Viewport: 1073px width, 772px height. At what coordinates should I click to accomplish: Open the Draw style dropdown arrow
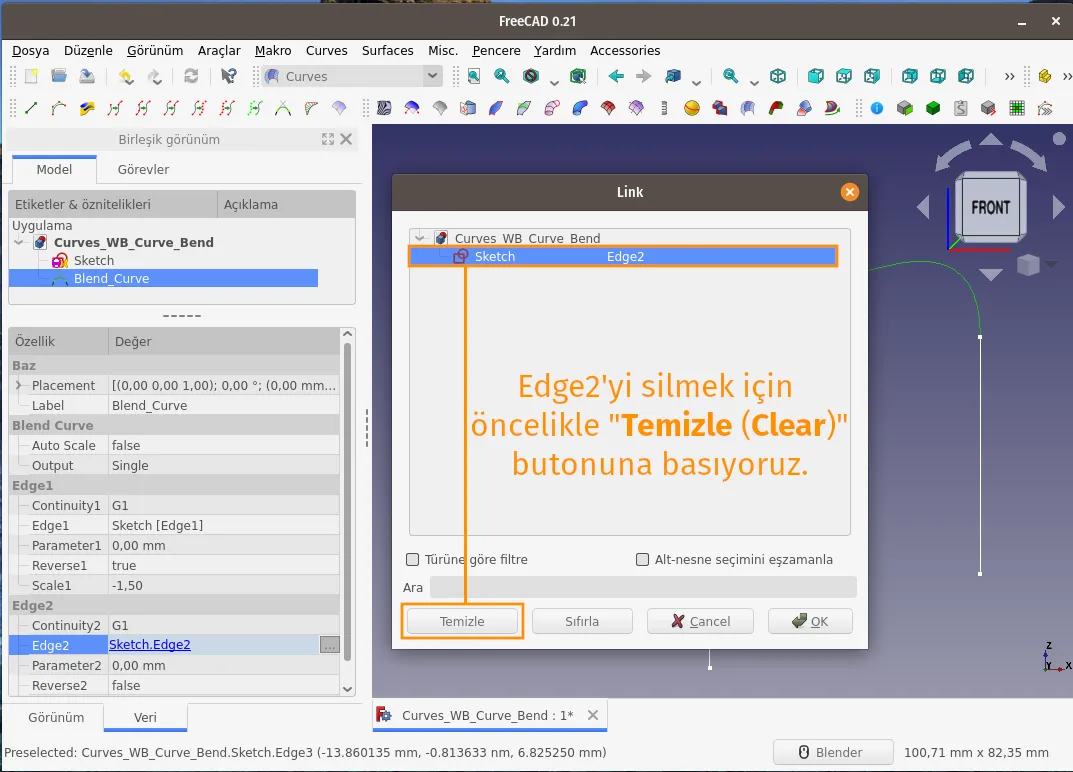[x=554, y=82]
